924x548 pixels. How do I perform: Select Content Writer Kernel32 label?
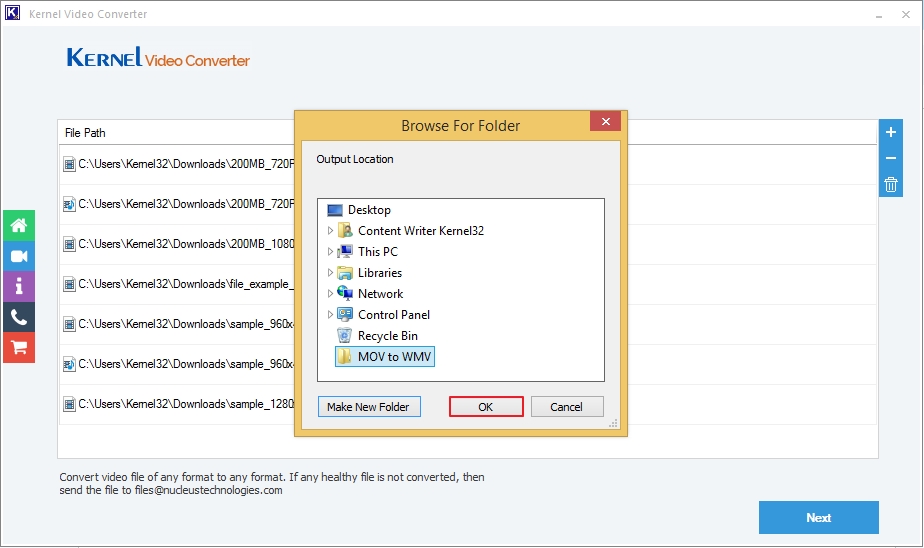[421, 230]
